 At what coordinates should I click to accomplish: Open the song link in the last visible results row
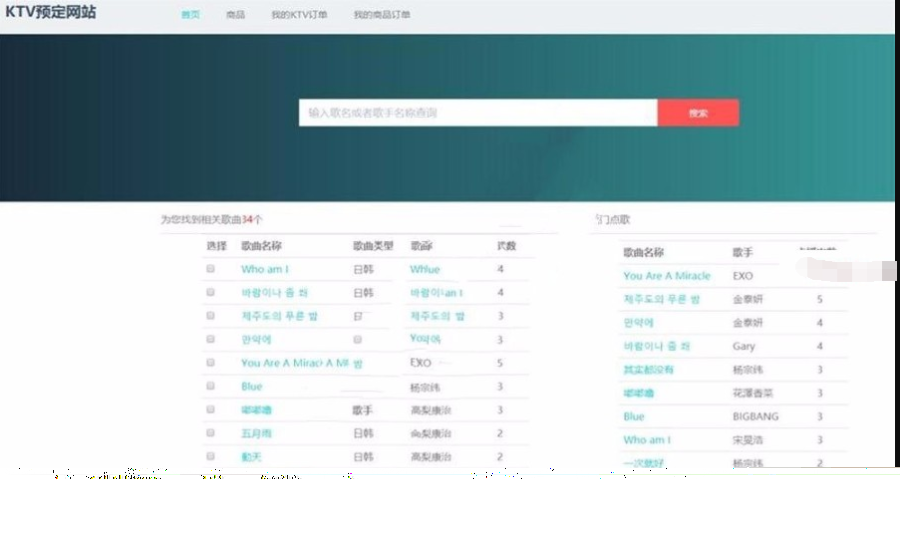click(251, 457)
